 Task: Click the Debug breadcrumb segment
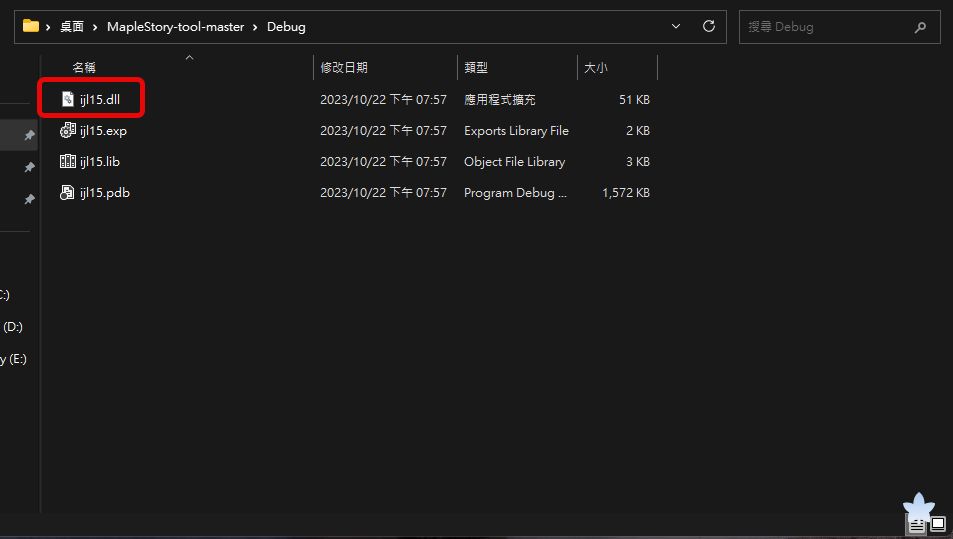pos(286,27)
